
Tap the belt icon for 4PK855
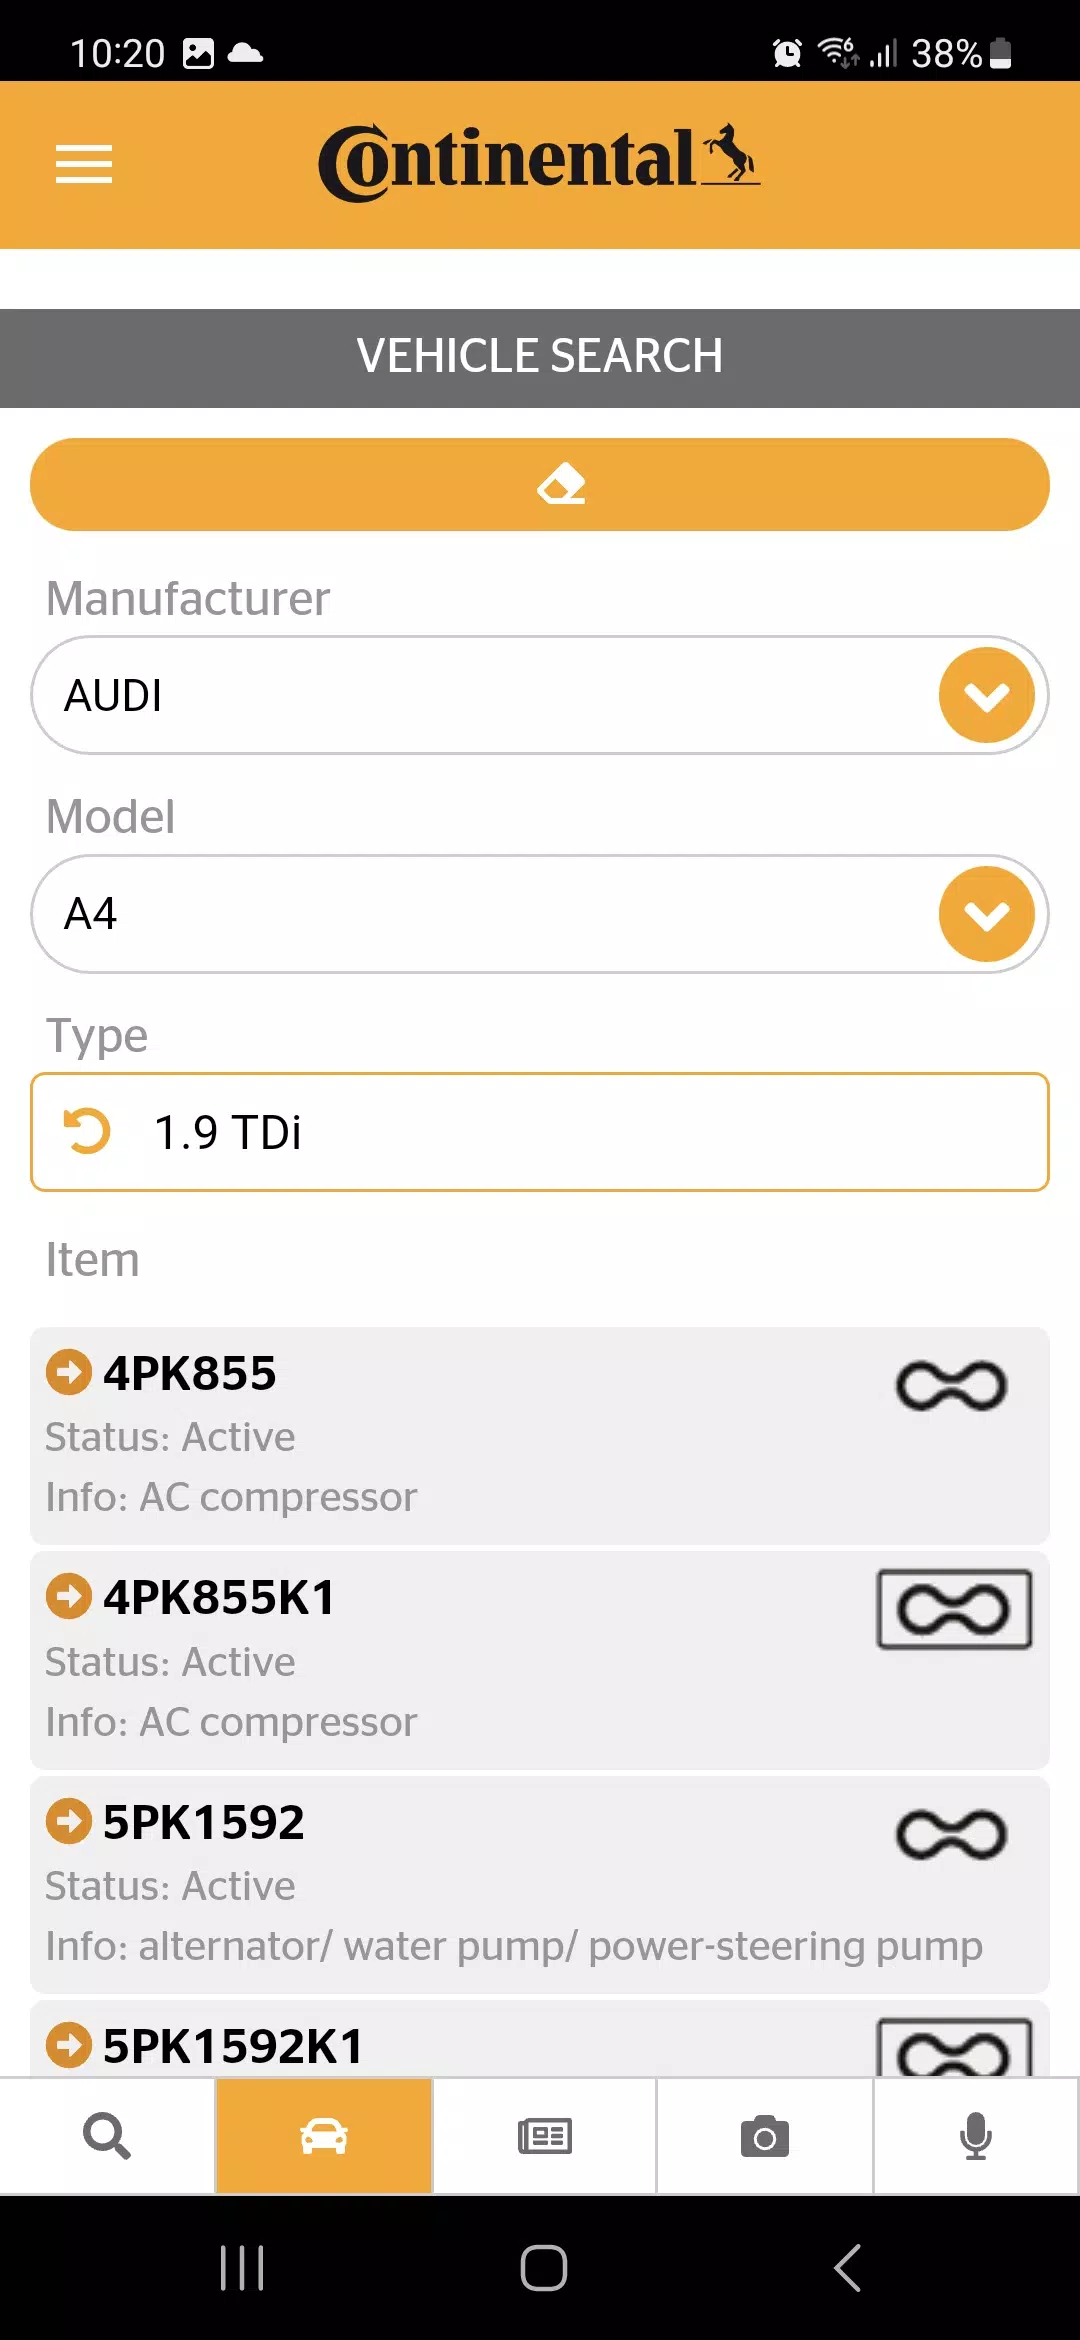pos(951,1386)
